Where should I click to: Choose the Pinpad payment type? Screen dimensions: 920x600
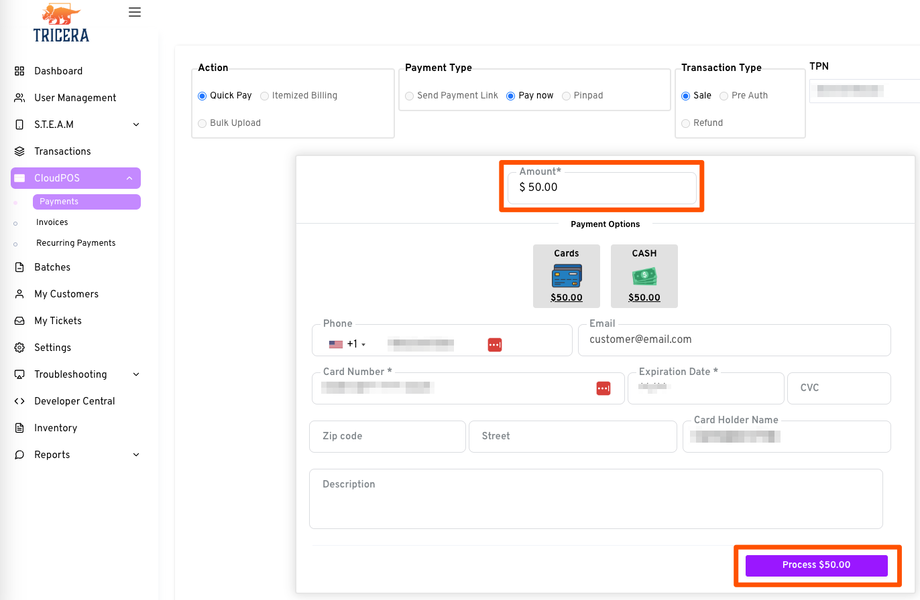point(566,96)
